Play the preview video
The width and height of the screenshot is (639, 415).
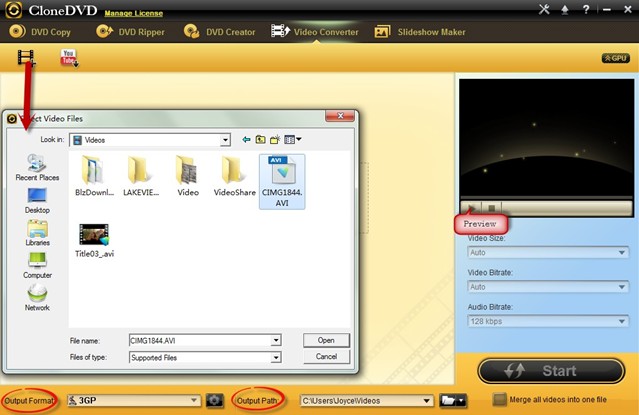pos(472,208)
